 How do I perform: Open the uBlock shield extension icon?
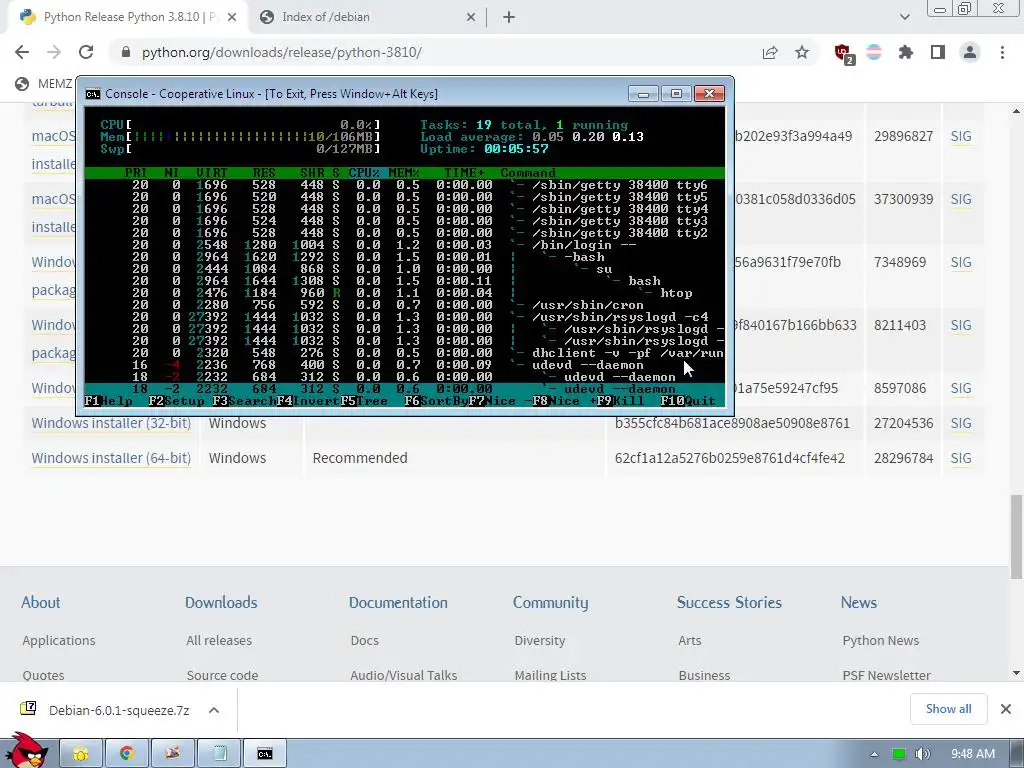843,53
